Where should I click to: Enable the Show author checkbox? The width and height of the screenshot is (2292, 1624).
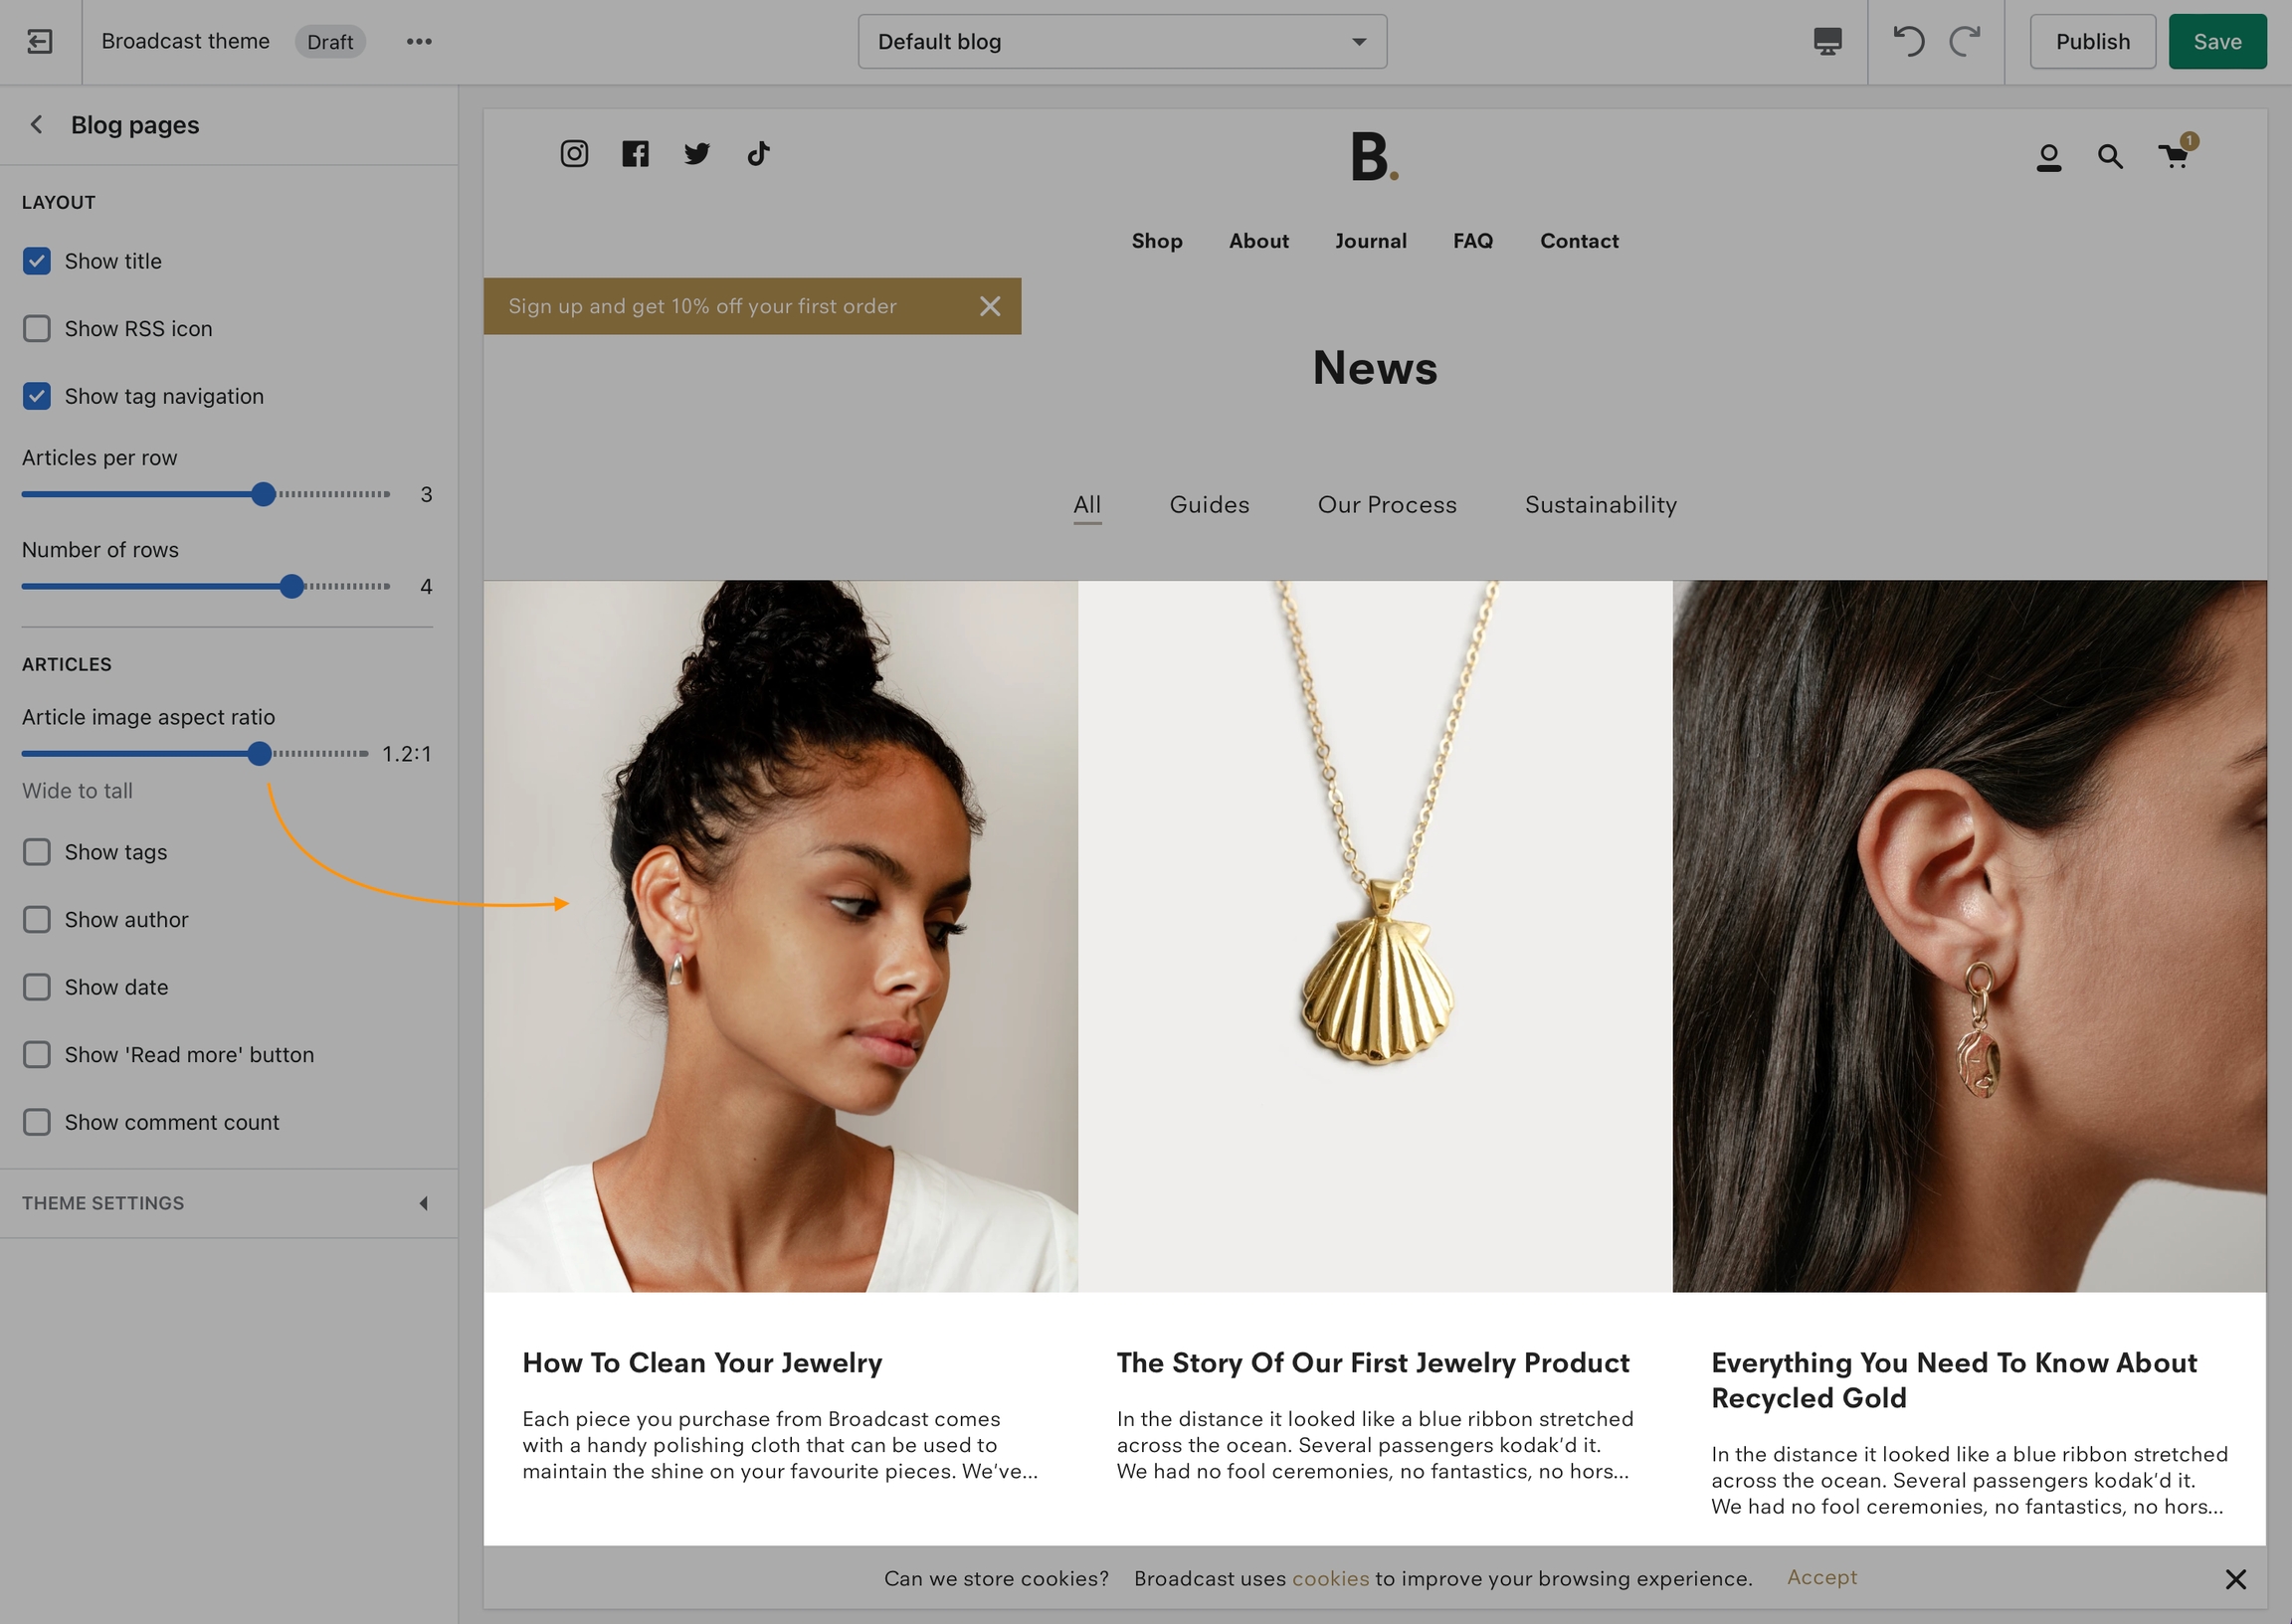pyautogui.click(x=37, y=920)
